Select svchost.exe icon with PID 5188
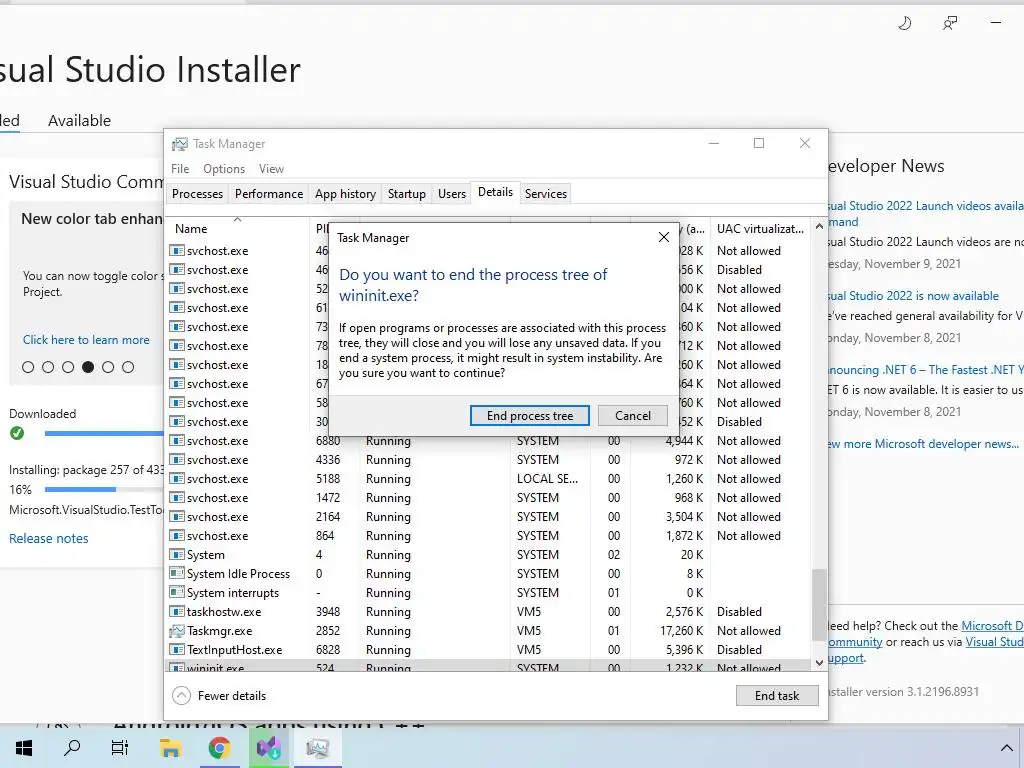Image resolution: width=1024 pixels, height=768 pixels. tap(176, 479)
